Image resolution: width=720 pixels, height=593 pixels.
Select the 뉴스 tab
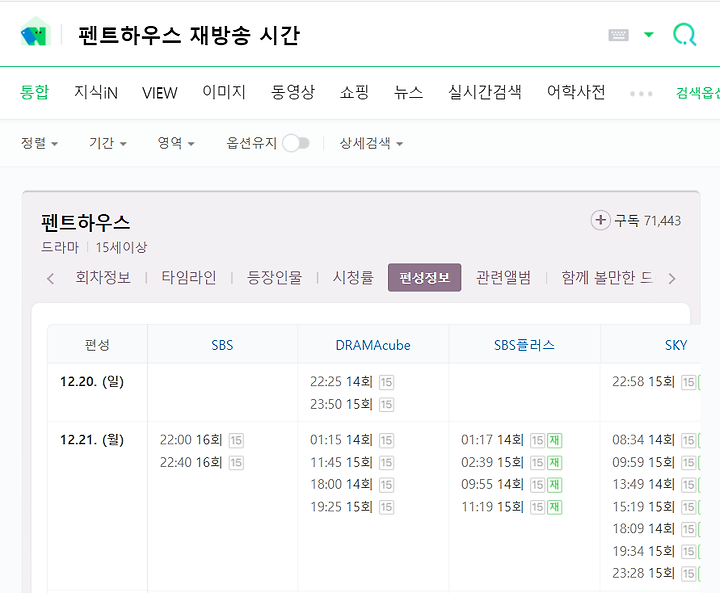point(408,92)
